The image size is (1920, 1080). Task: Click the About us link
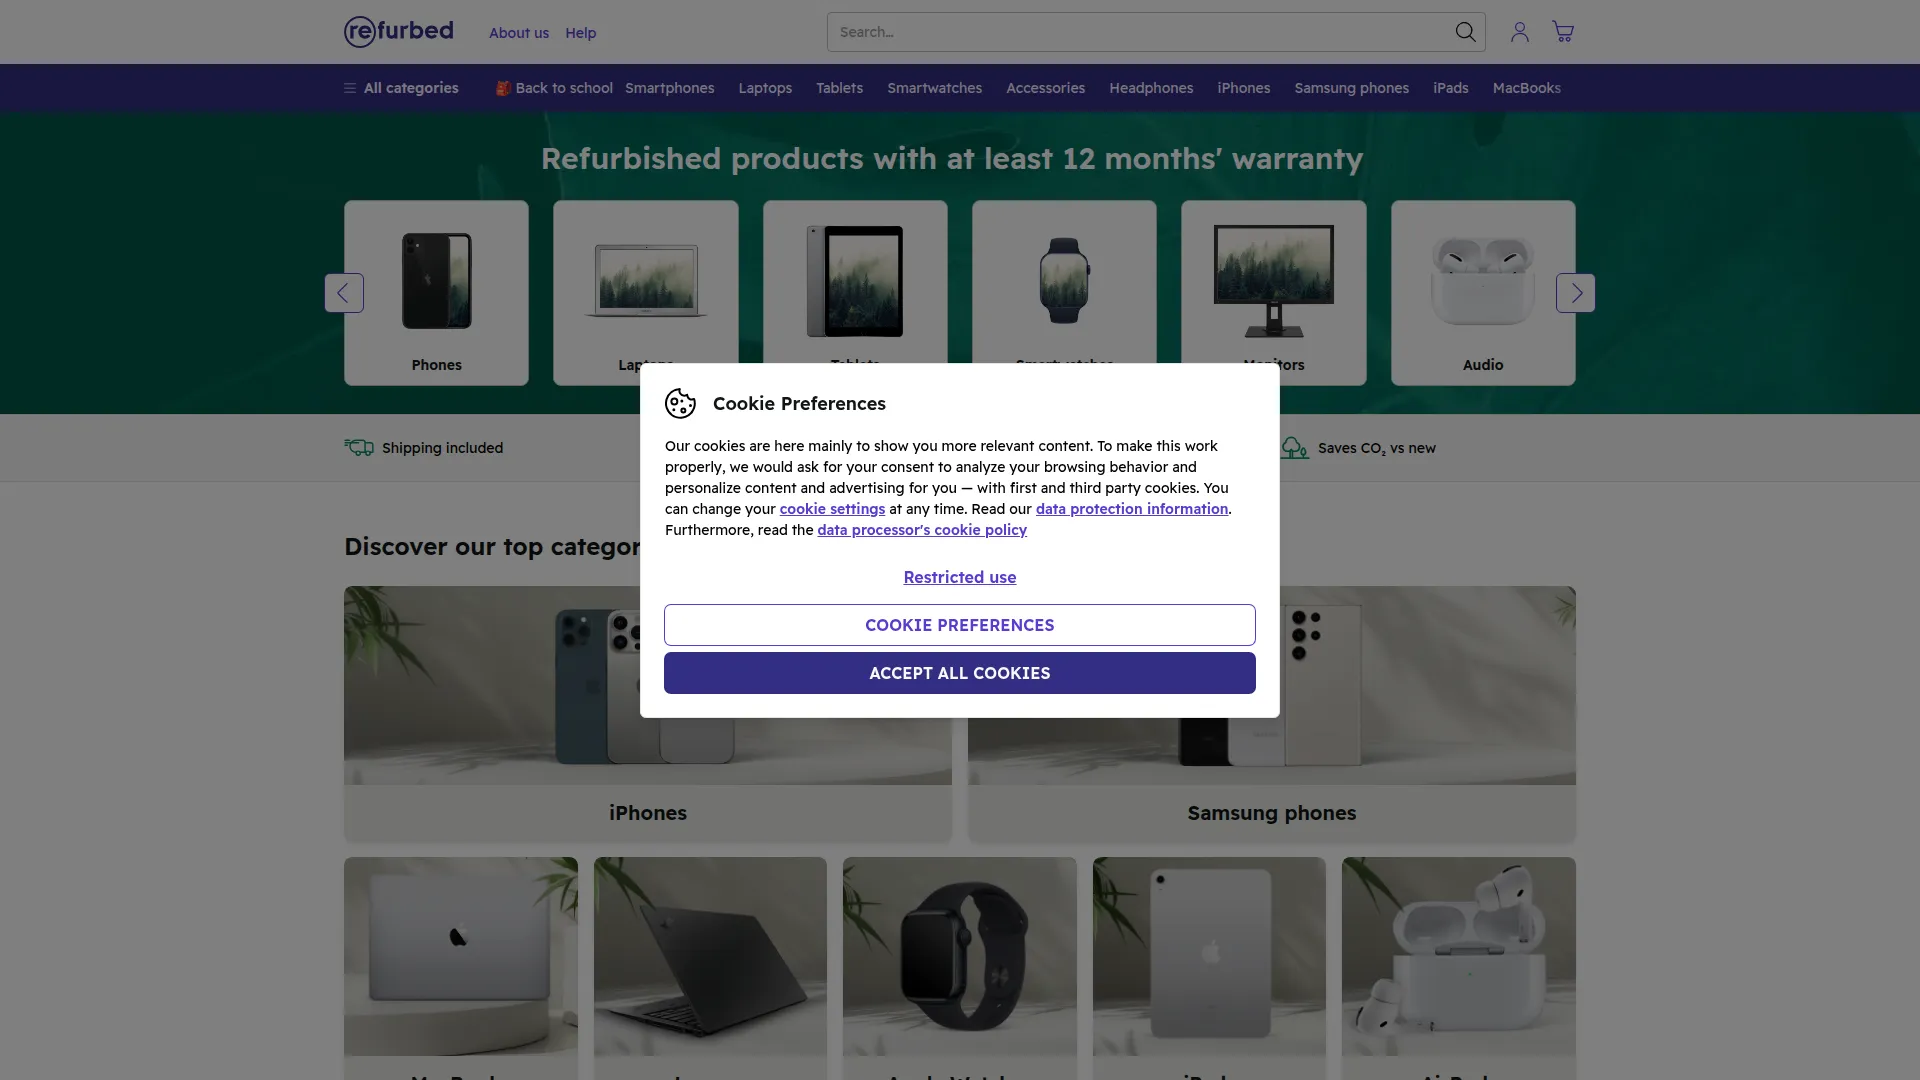click(519, 33)
